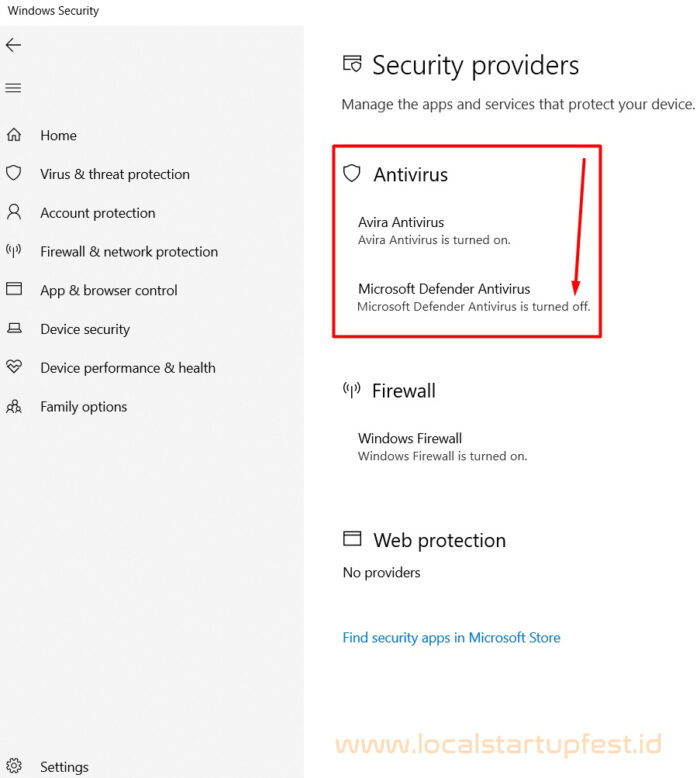This screenshot has width=700, height=778.
Task: Select the Avira Antivirus provider entry
Action: click(x=434, y=231)
